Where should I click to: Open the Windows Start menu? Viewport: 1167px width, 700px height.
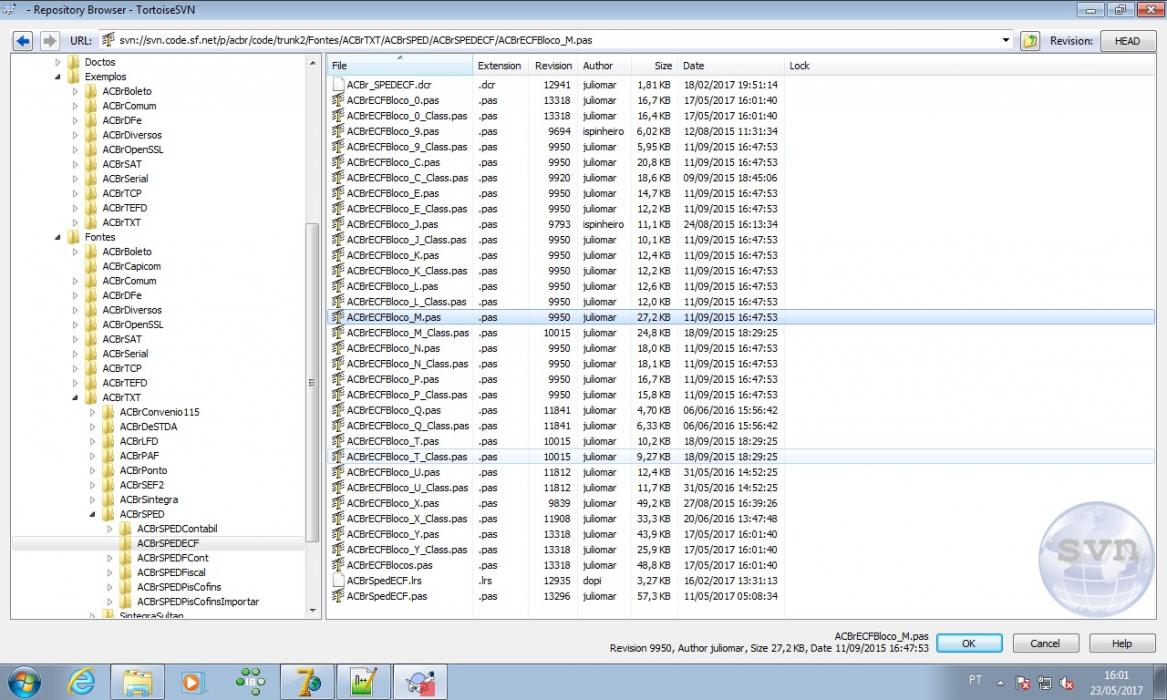(x=25, y=681)
